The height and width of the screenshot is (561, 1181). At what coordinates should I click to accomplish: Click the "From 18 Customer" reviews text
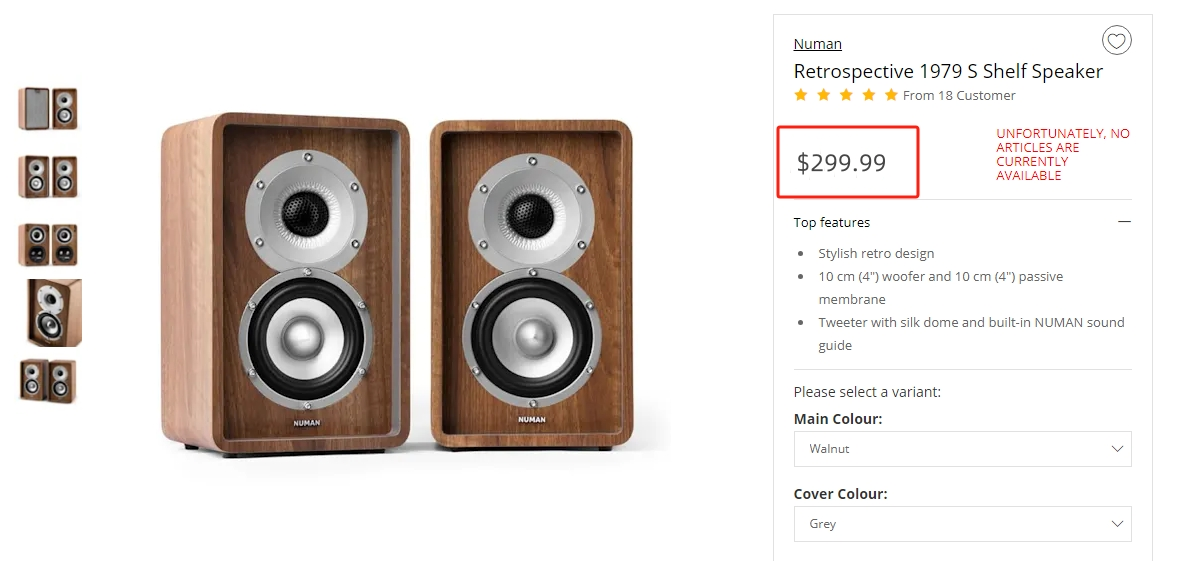coord(958,96)
